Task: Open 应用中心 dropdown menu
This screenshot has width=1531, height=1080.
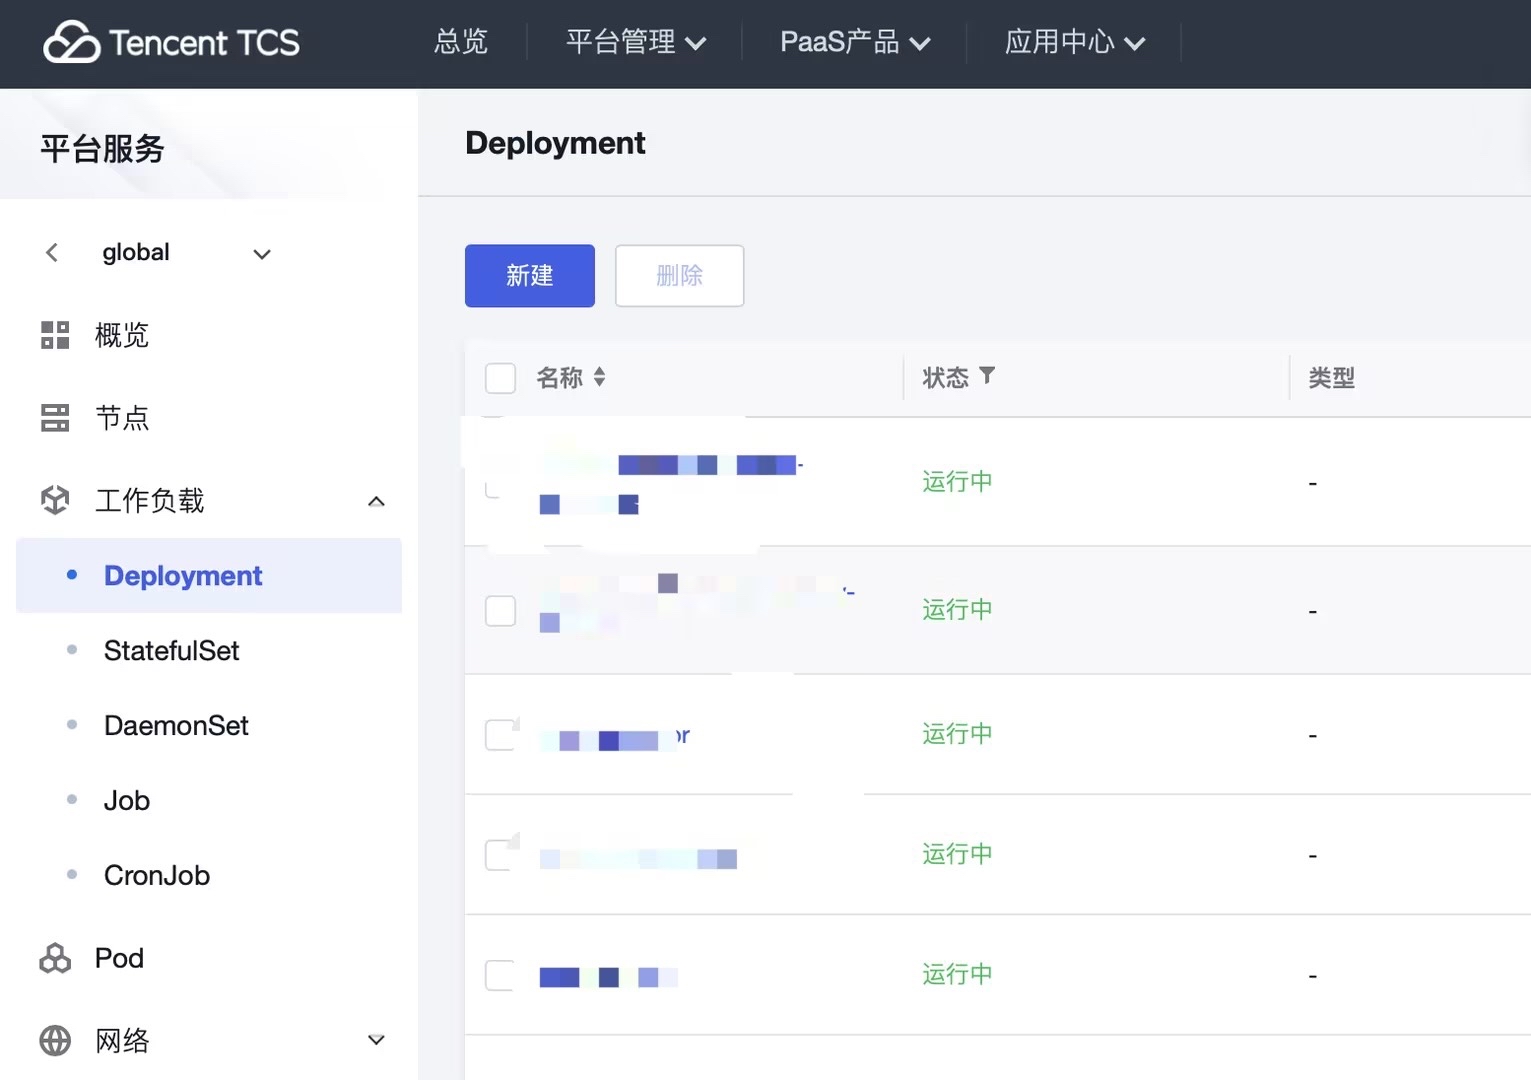Action: click(x=1075, y=42)
